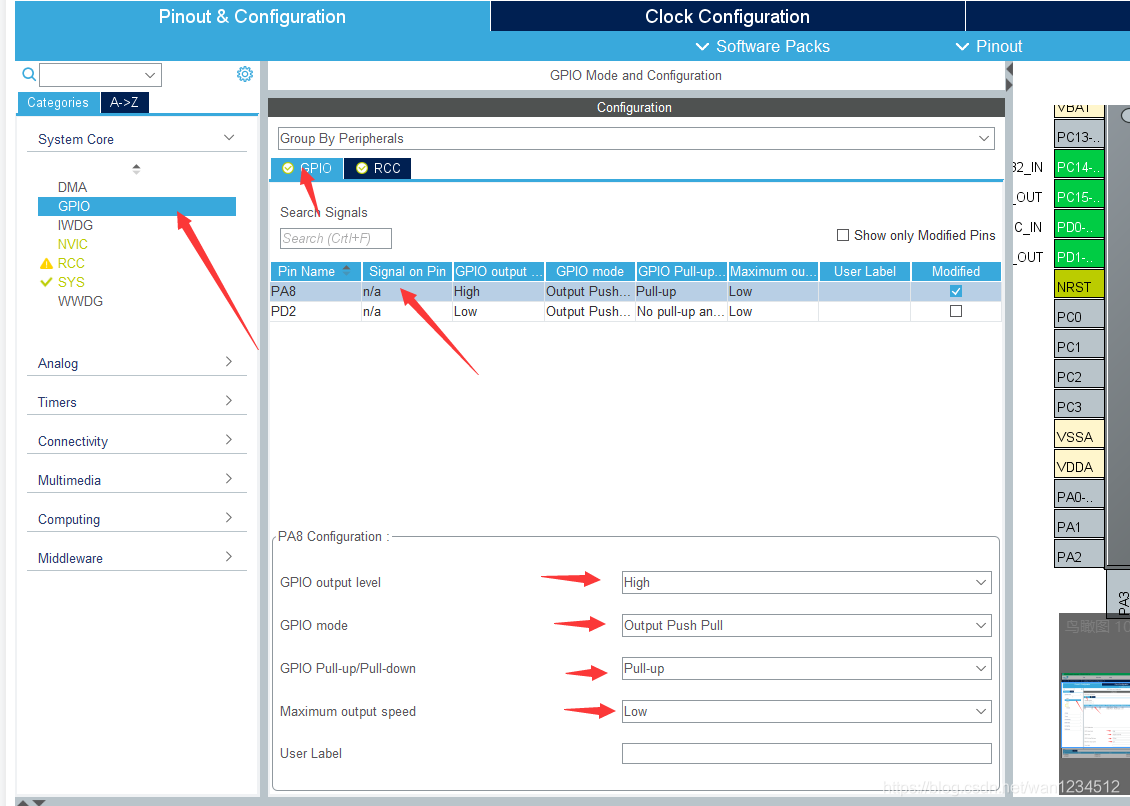This screenshot has width=1130, height=806.
Task: Click the User Label input field
Action: click(806, 753)
